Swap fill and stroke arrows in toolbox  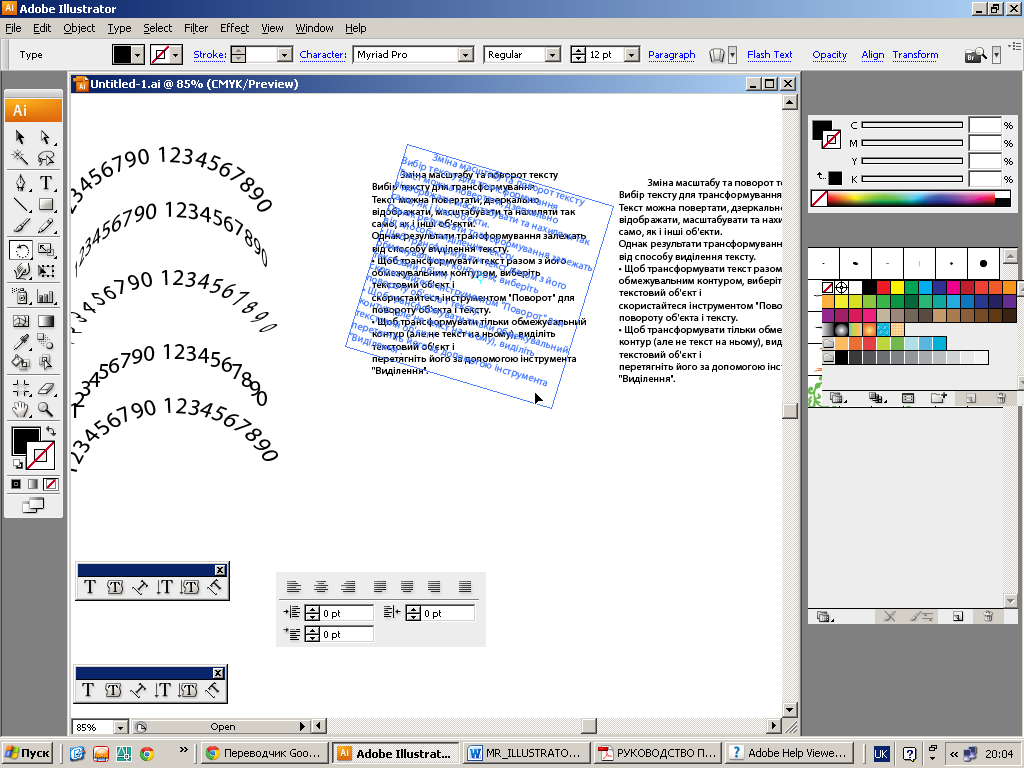[51, 431]
